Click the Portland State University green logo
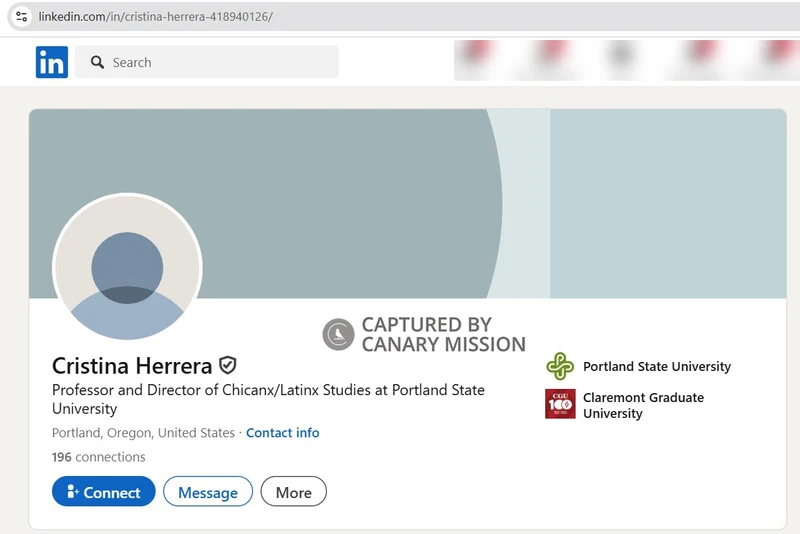 pos(560,366)
